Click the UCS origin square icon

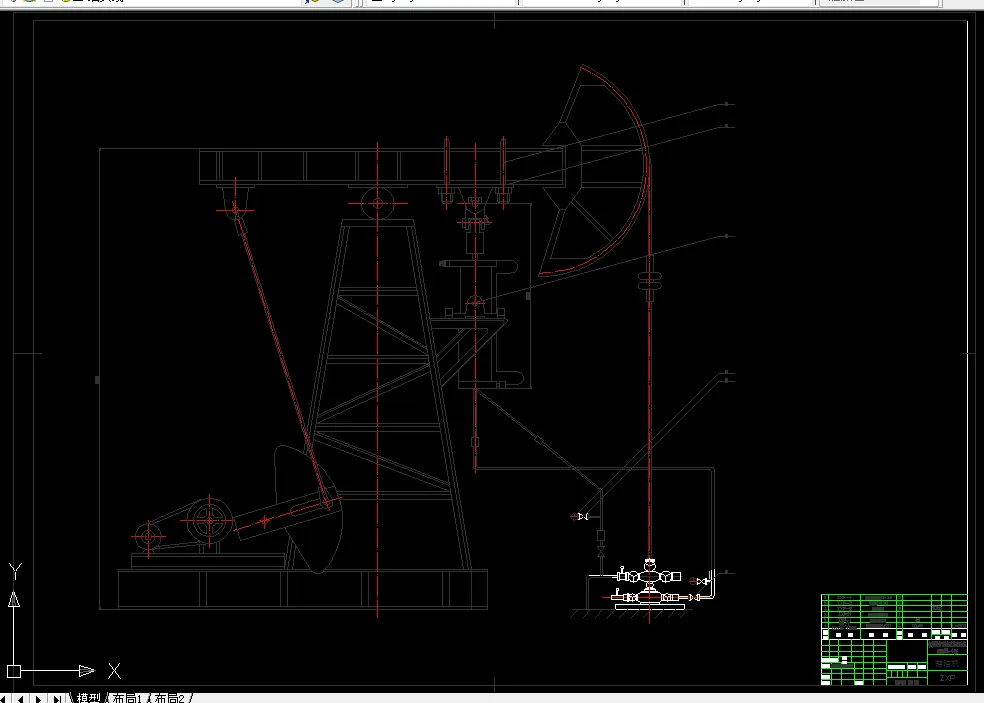point(14,671)
